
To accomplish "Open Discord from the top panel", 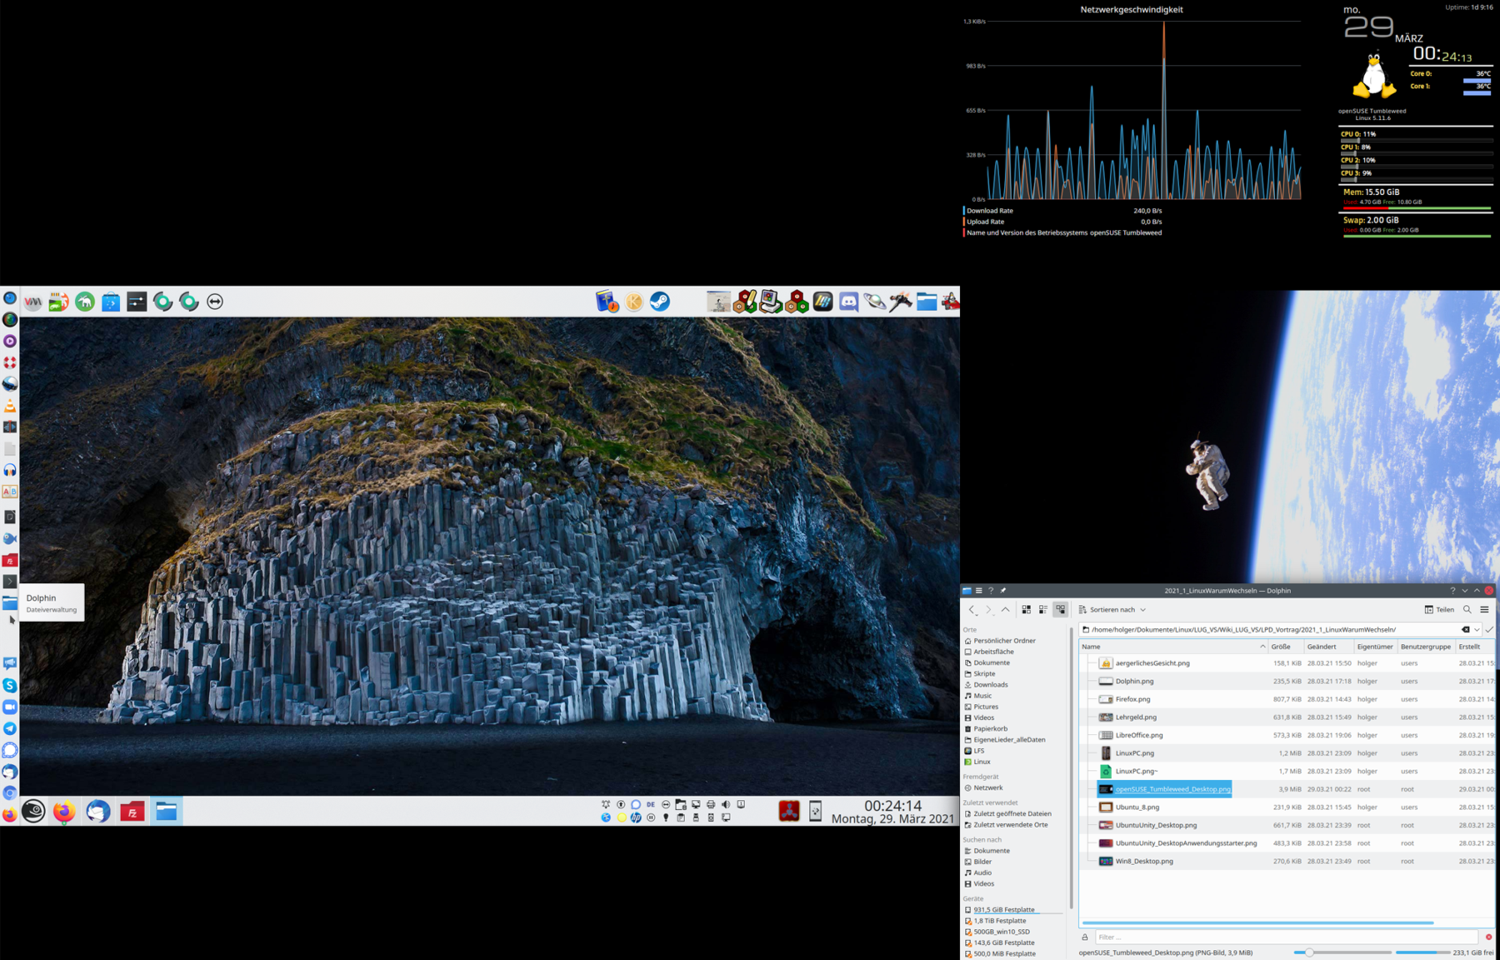I will [x=849, y=302].
